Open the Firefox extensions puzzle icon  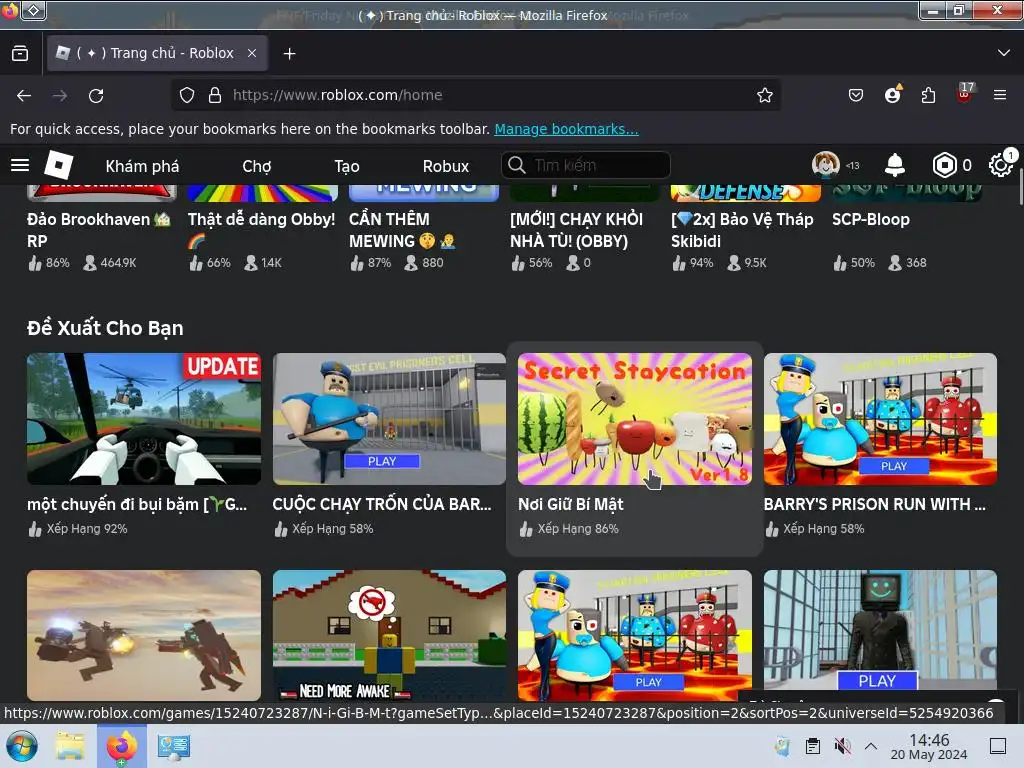(928, 95)
